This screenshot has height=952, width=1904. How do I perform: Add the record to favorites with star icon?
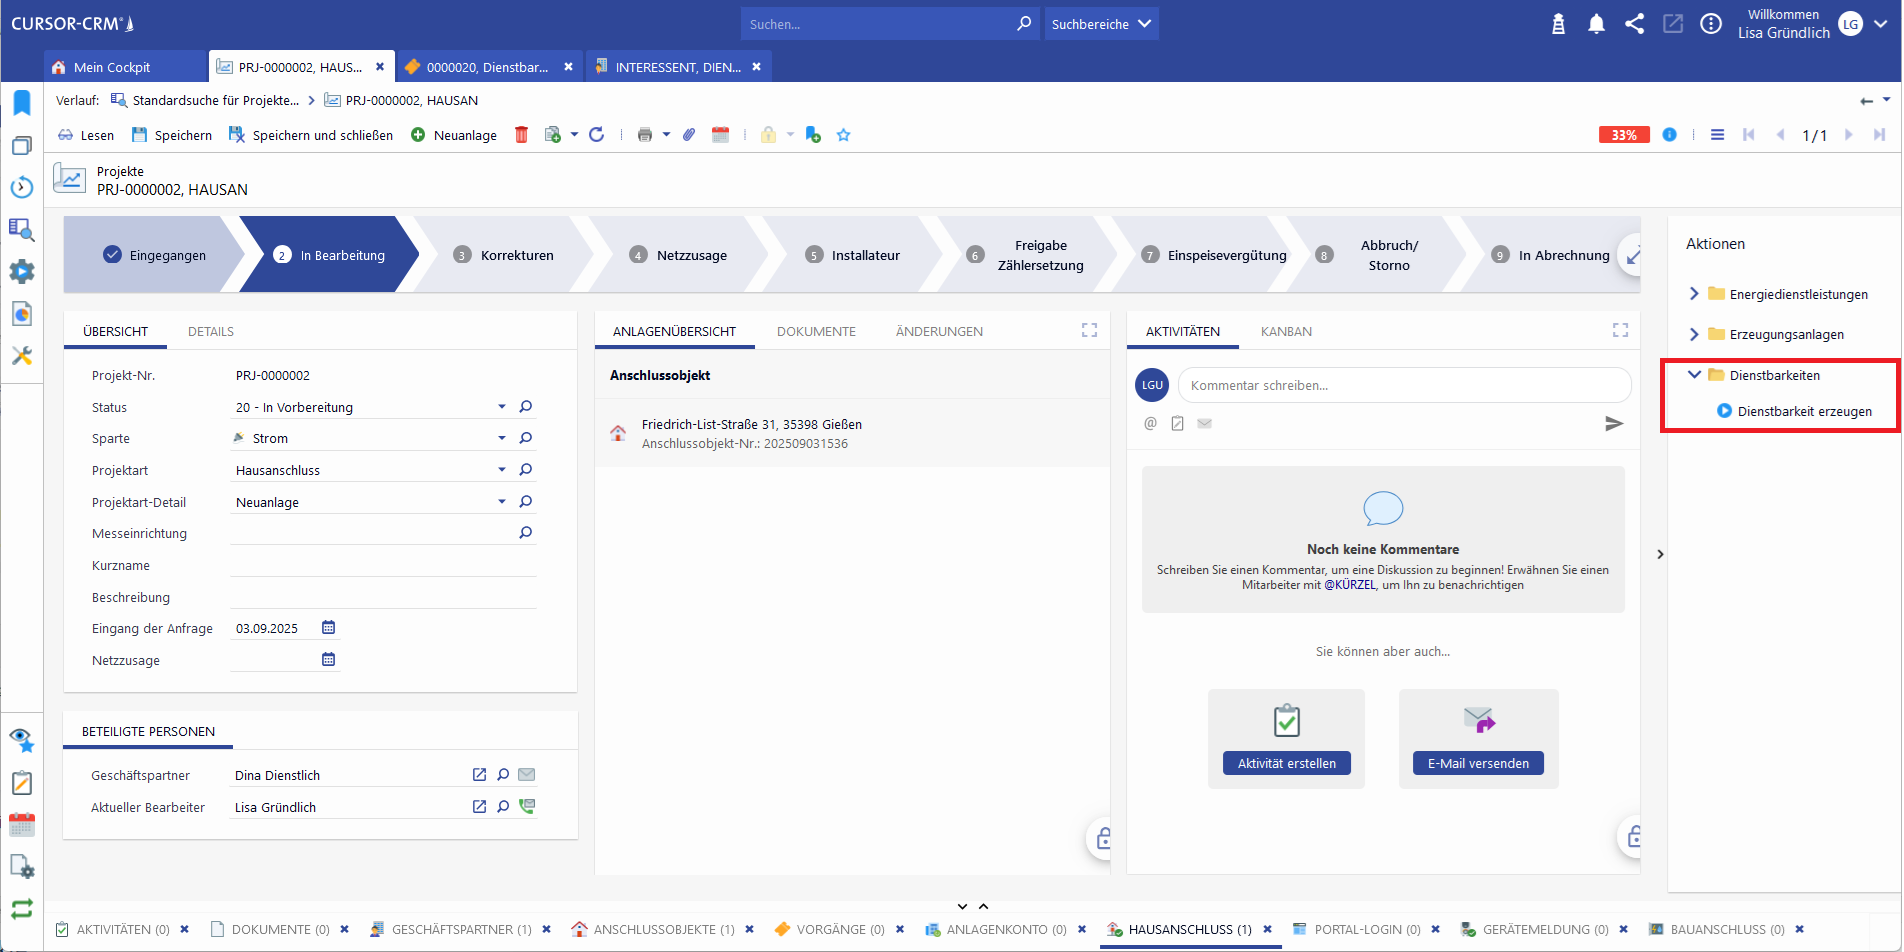(x=843, y=135)
